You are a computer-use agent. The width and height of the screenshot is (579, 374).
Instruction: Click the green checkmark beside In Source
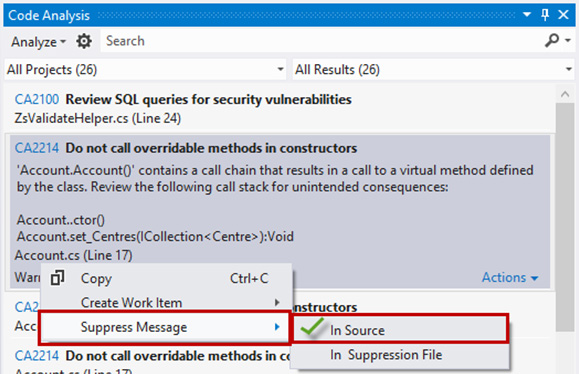(x=312, y=327)
